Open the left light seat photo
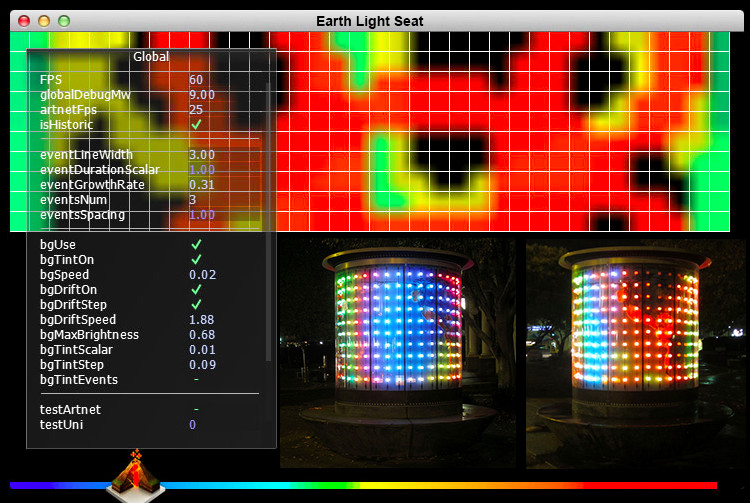This screenshot has width=750, height=503. tap(397, 352)
